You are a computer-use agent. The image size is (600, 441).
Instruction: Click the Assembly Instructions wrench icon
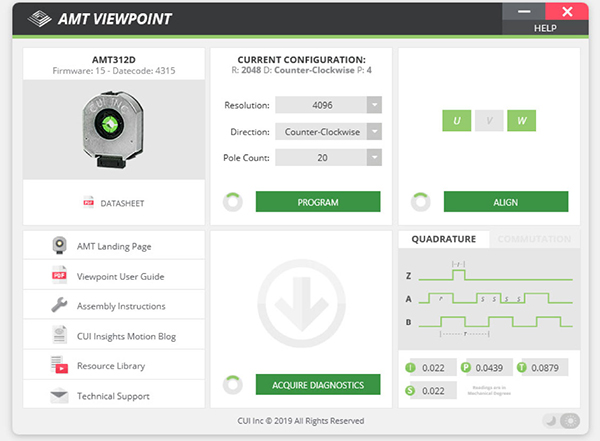59,305
